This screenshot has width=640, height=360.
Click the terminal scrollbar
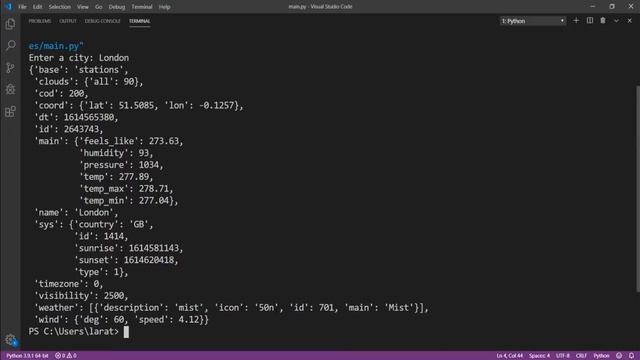(x=638, y=189)
